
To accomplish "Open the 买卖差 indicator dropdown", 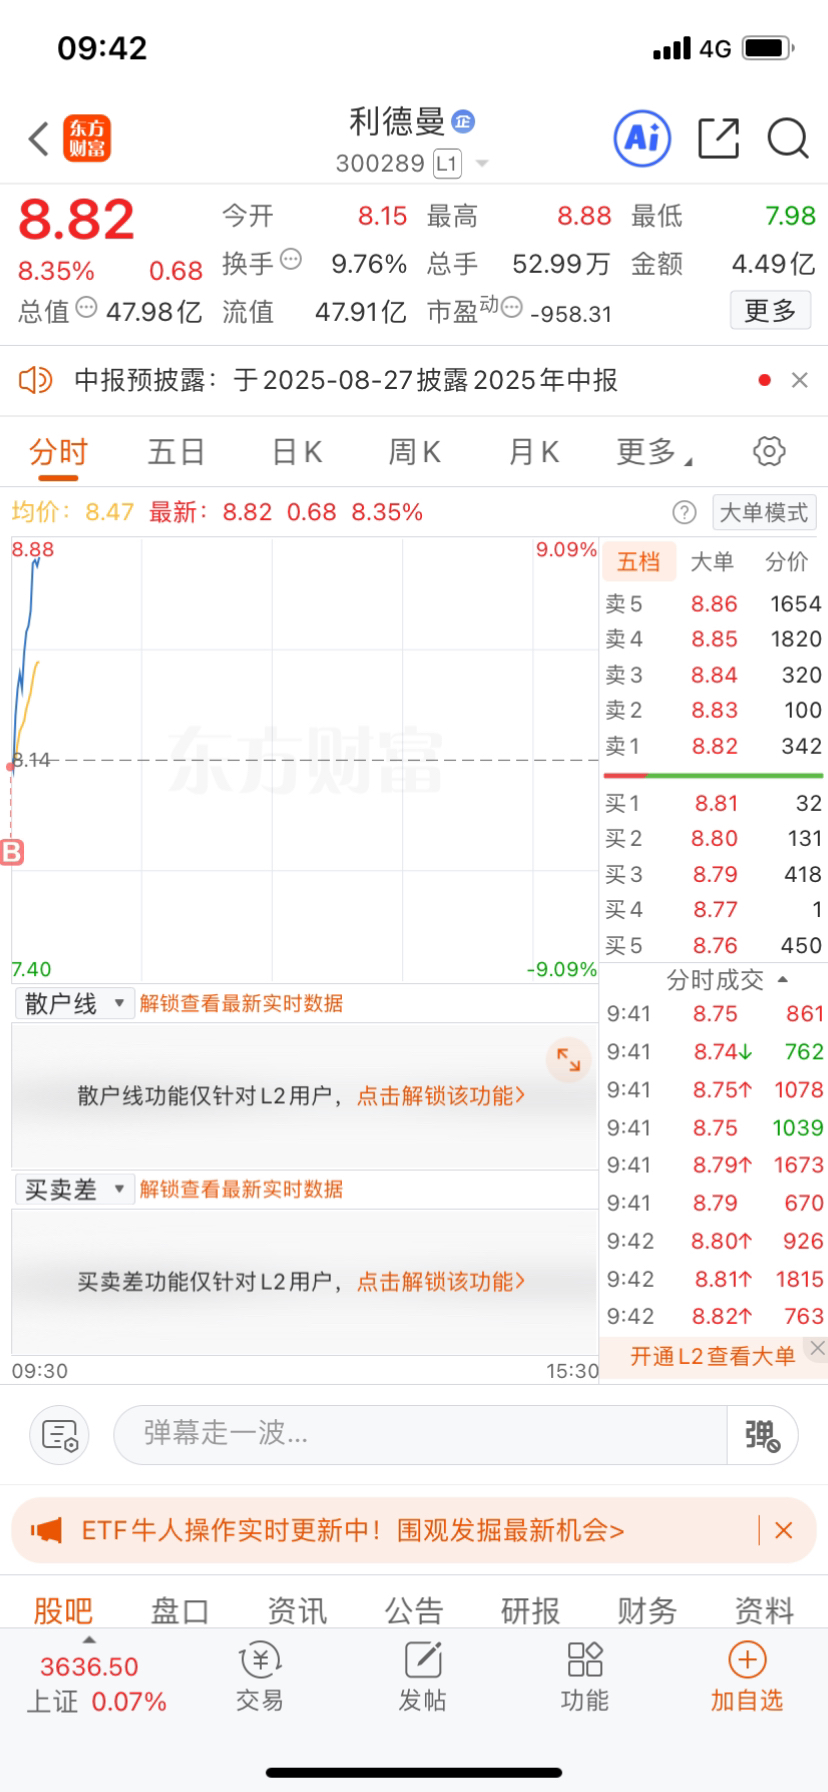I will coord(75,1189).
